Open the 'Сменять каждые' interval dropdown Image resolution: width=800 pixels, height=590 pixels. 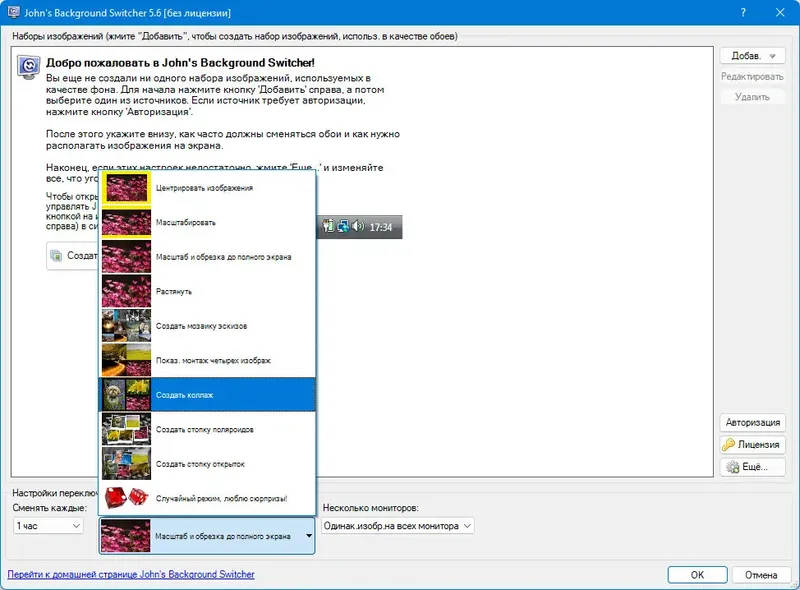[47, 525]
